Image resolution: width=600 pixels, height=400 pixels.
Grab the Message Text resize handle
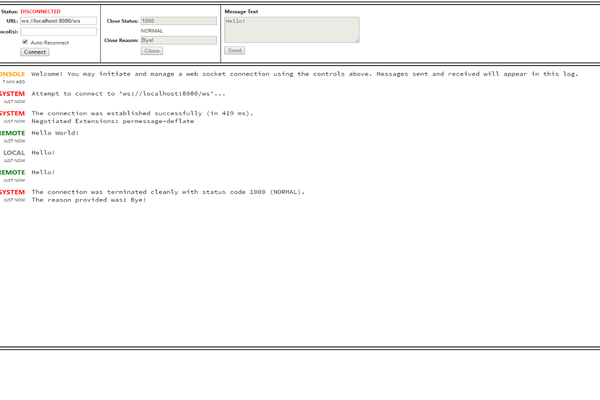tap(356, 40)
